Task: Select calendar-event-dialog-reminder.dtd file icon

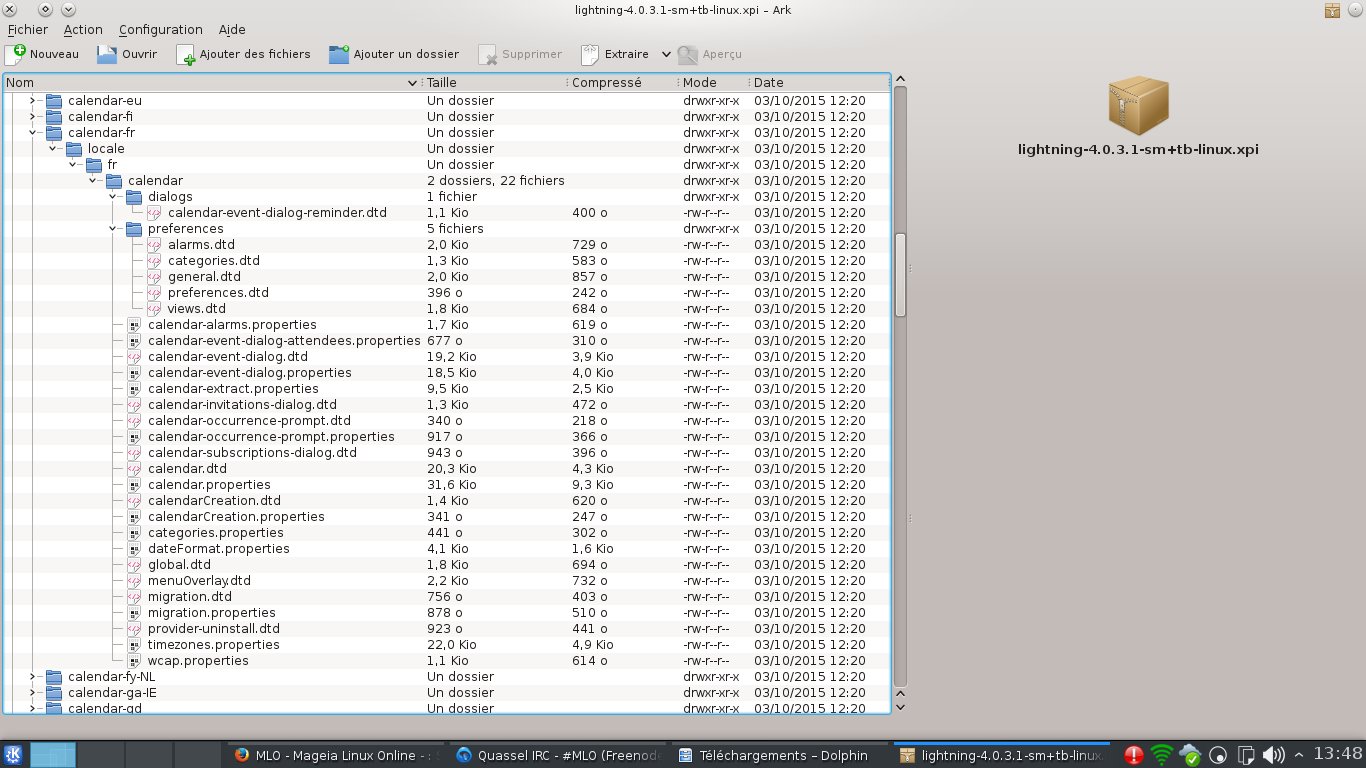Action: click(154, 213)
